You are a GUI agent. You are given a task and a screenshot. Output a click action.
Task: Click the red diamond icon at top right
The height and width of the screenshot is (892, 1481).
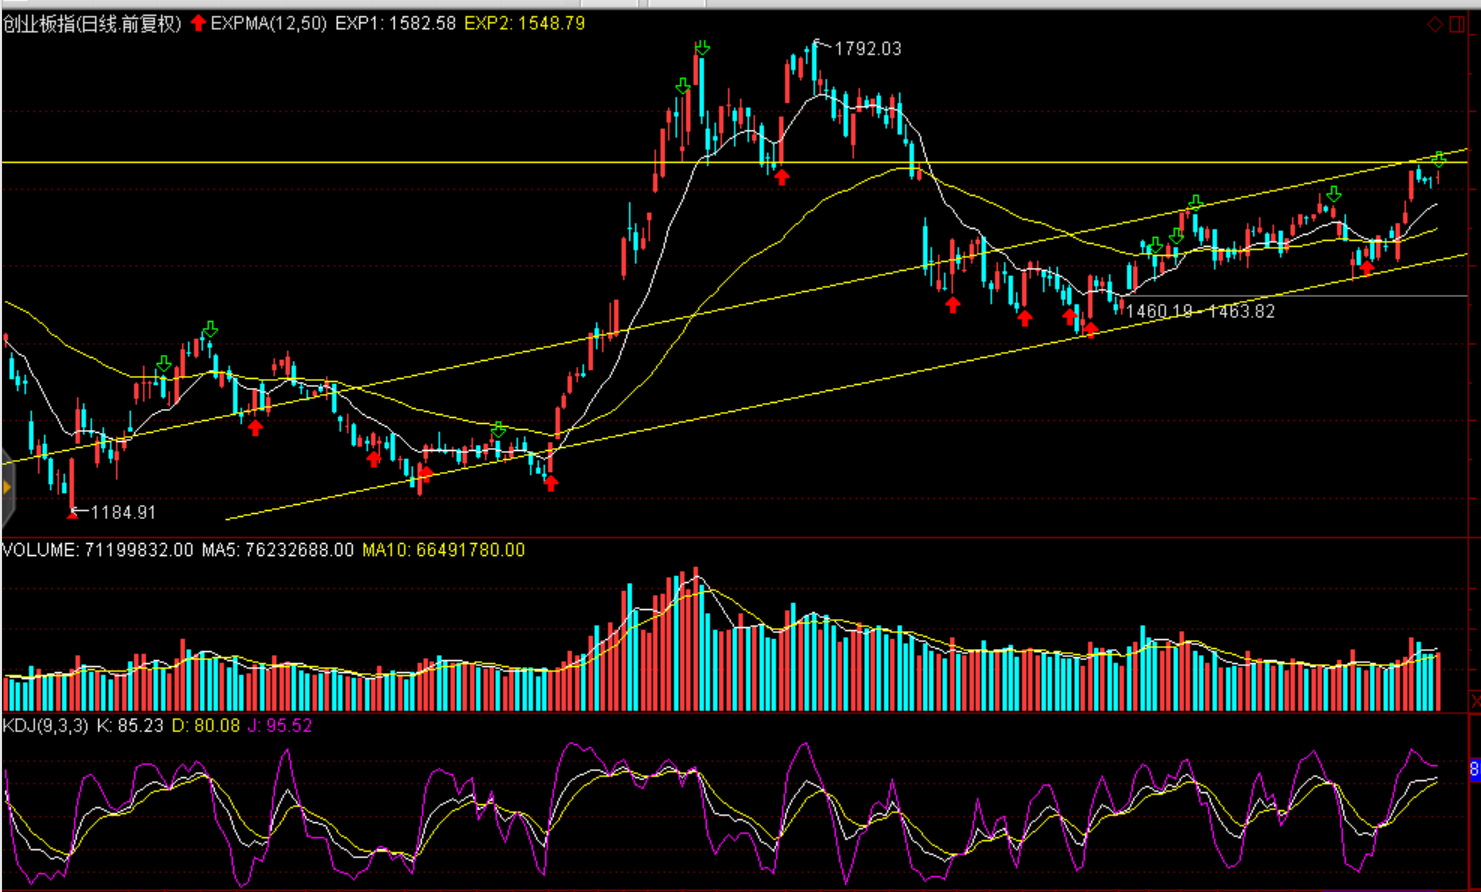coord(1435,24)
